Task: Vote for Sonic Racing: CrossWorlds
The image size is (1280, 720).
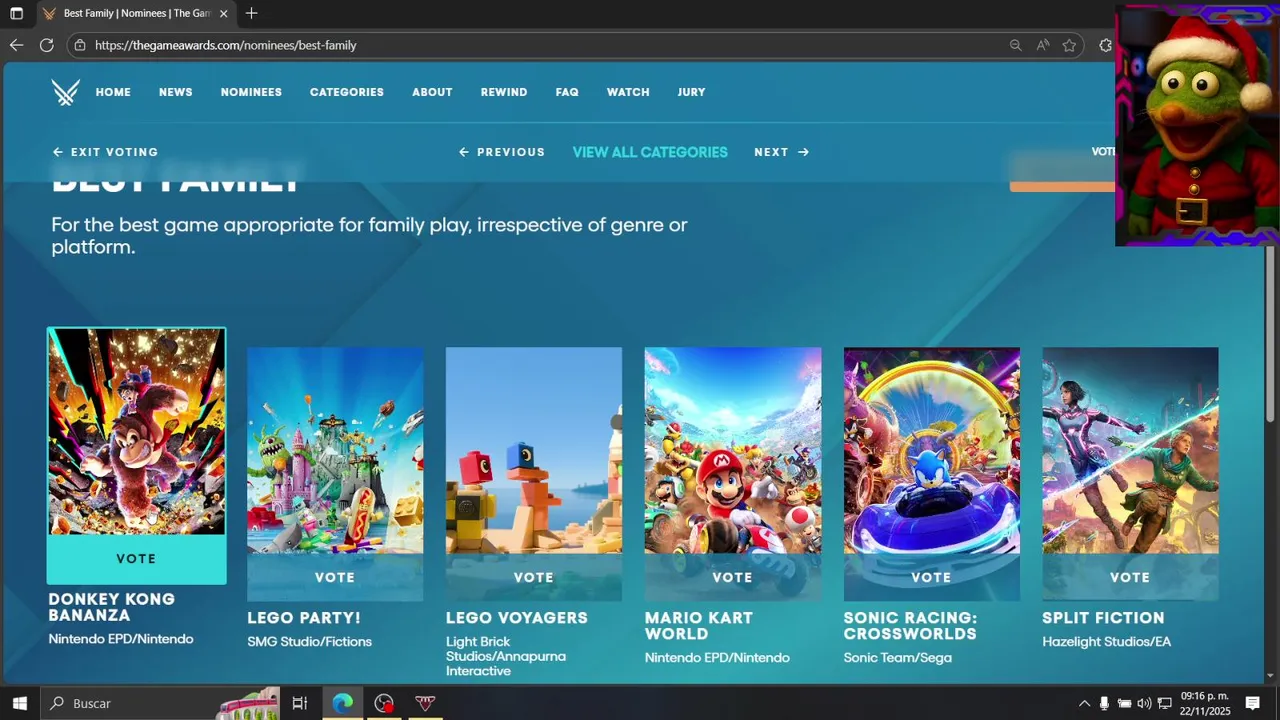Action: coord(931,577)
